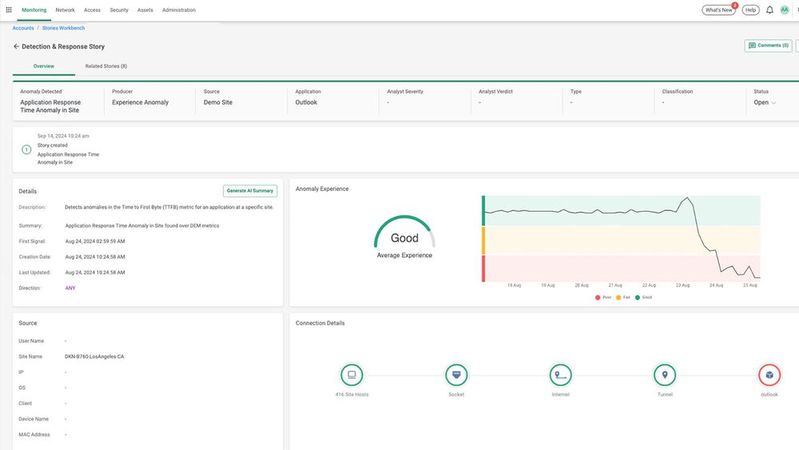
Task: Toggle the Fair legend dot in chart
Action: tap(618, 298)
